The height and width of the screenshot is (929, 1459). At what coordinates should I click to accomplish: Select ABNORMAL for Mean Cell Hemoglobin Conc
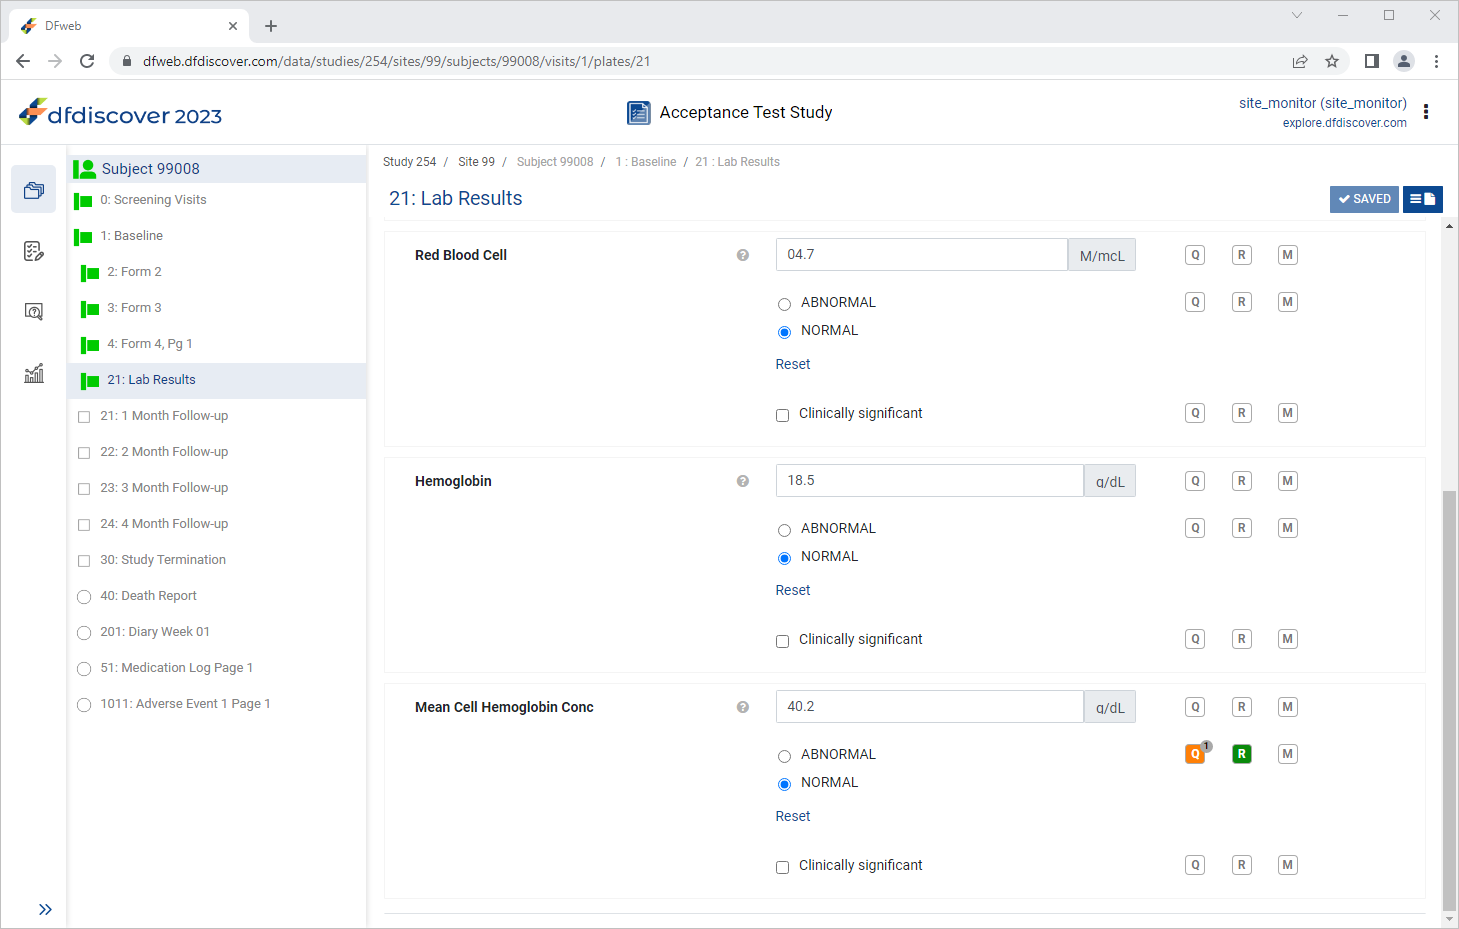click(784, 756)
